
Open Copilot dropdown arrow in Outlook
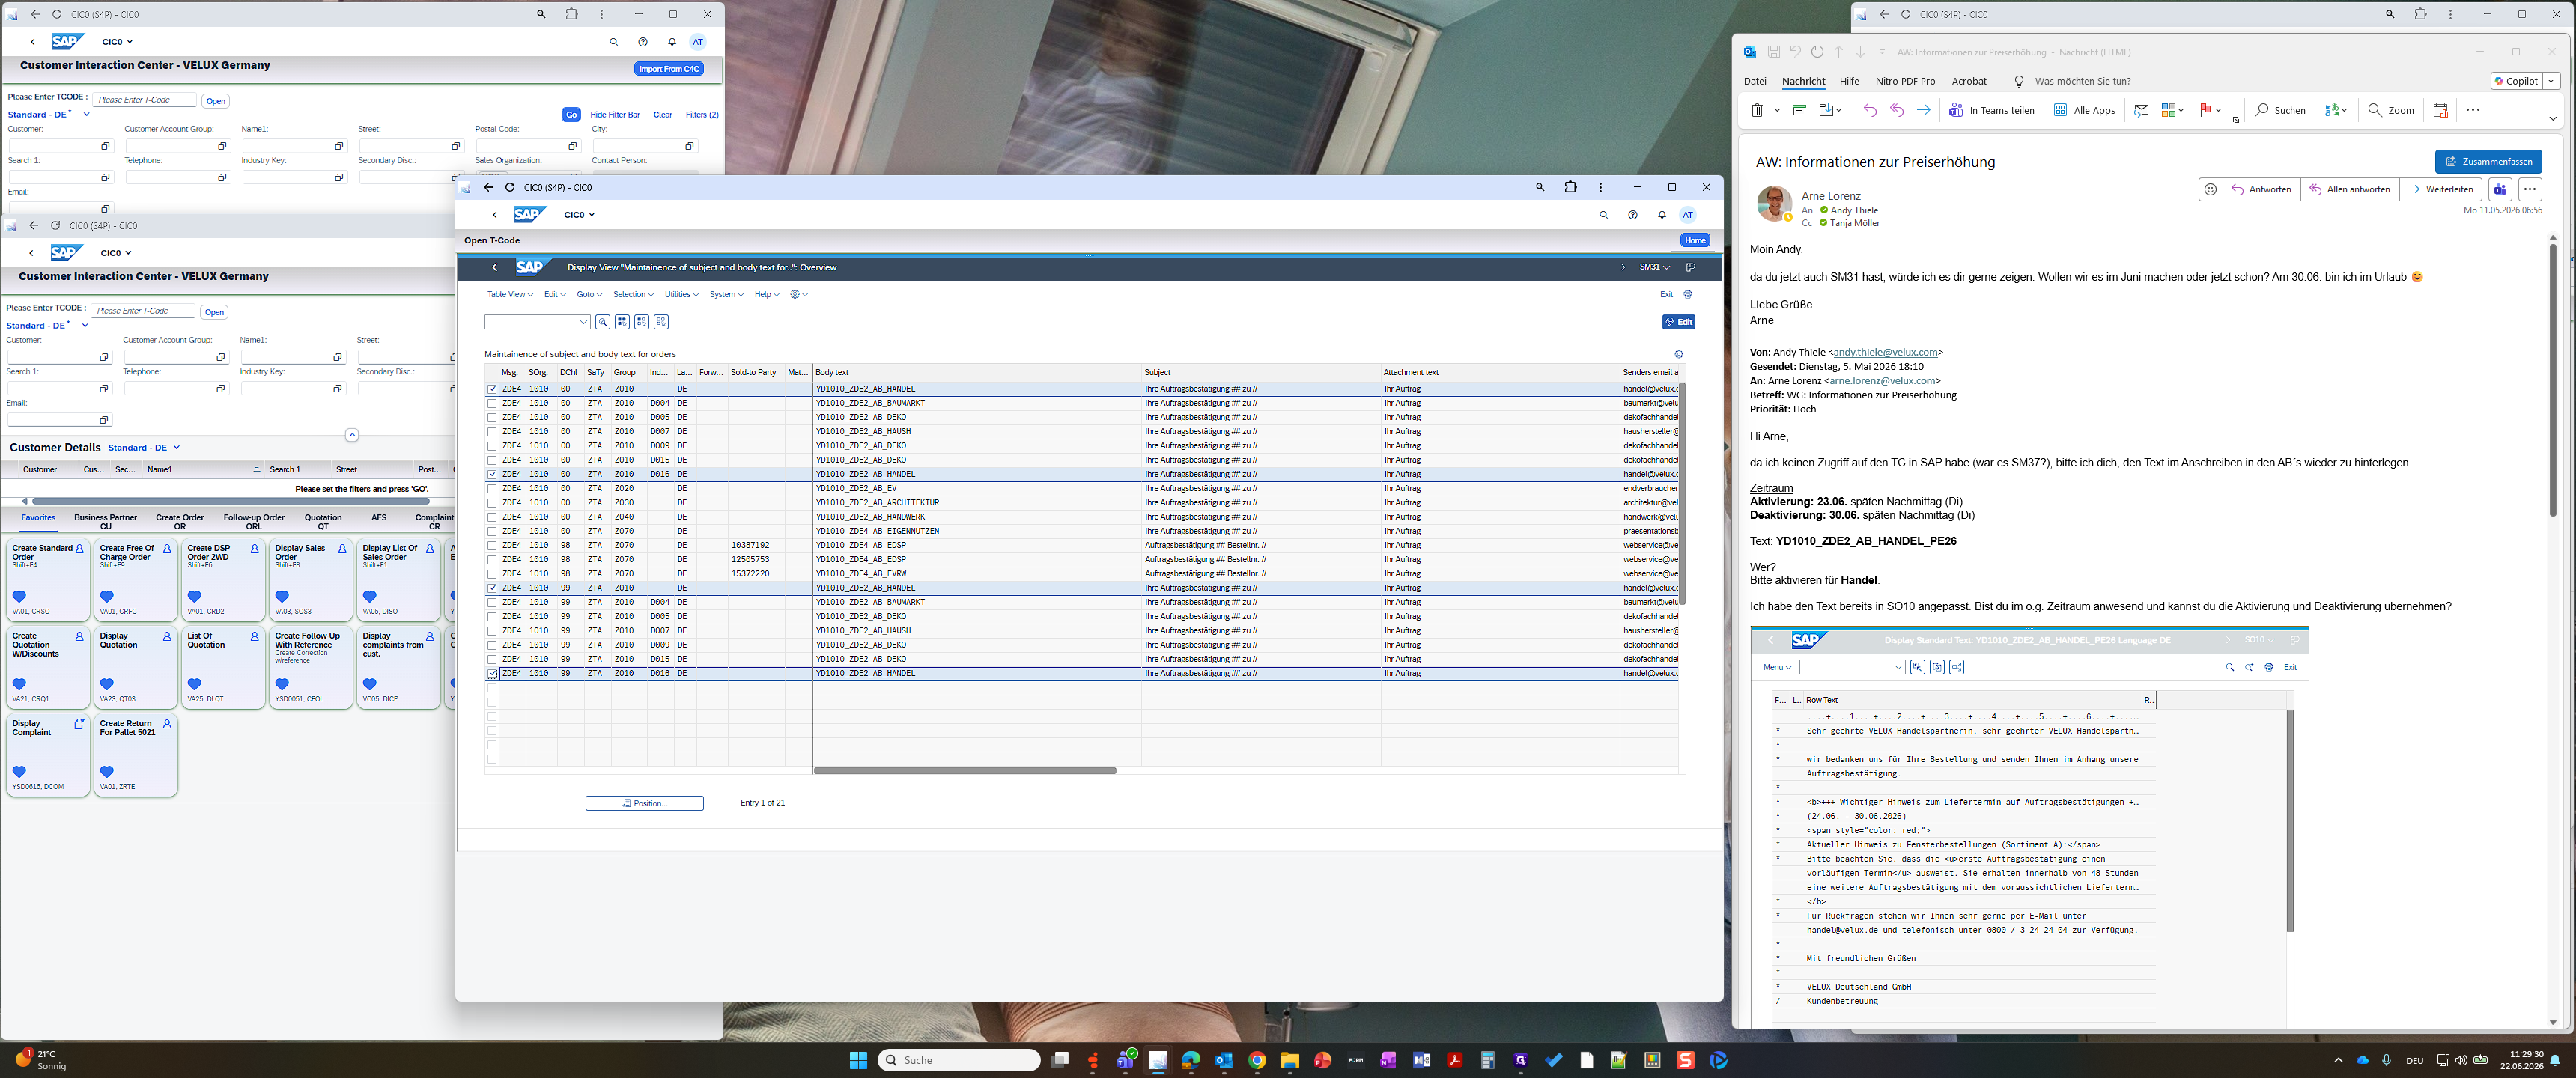[2552, 81]
